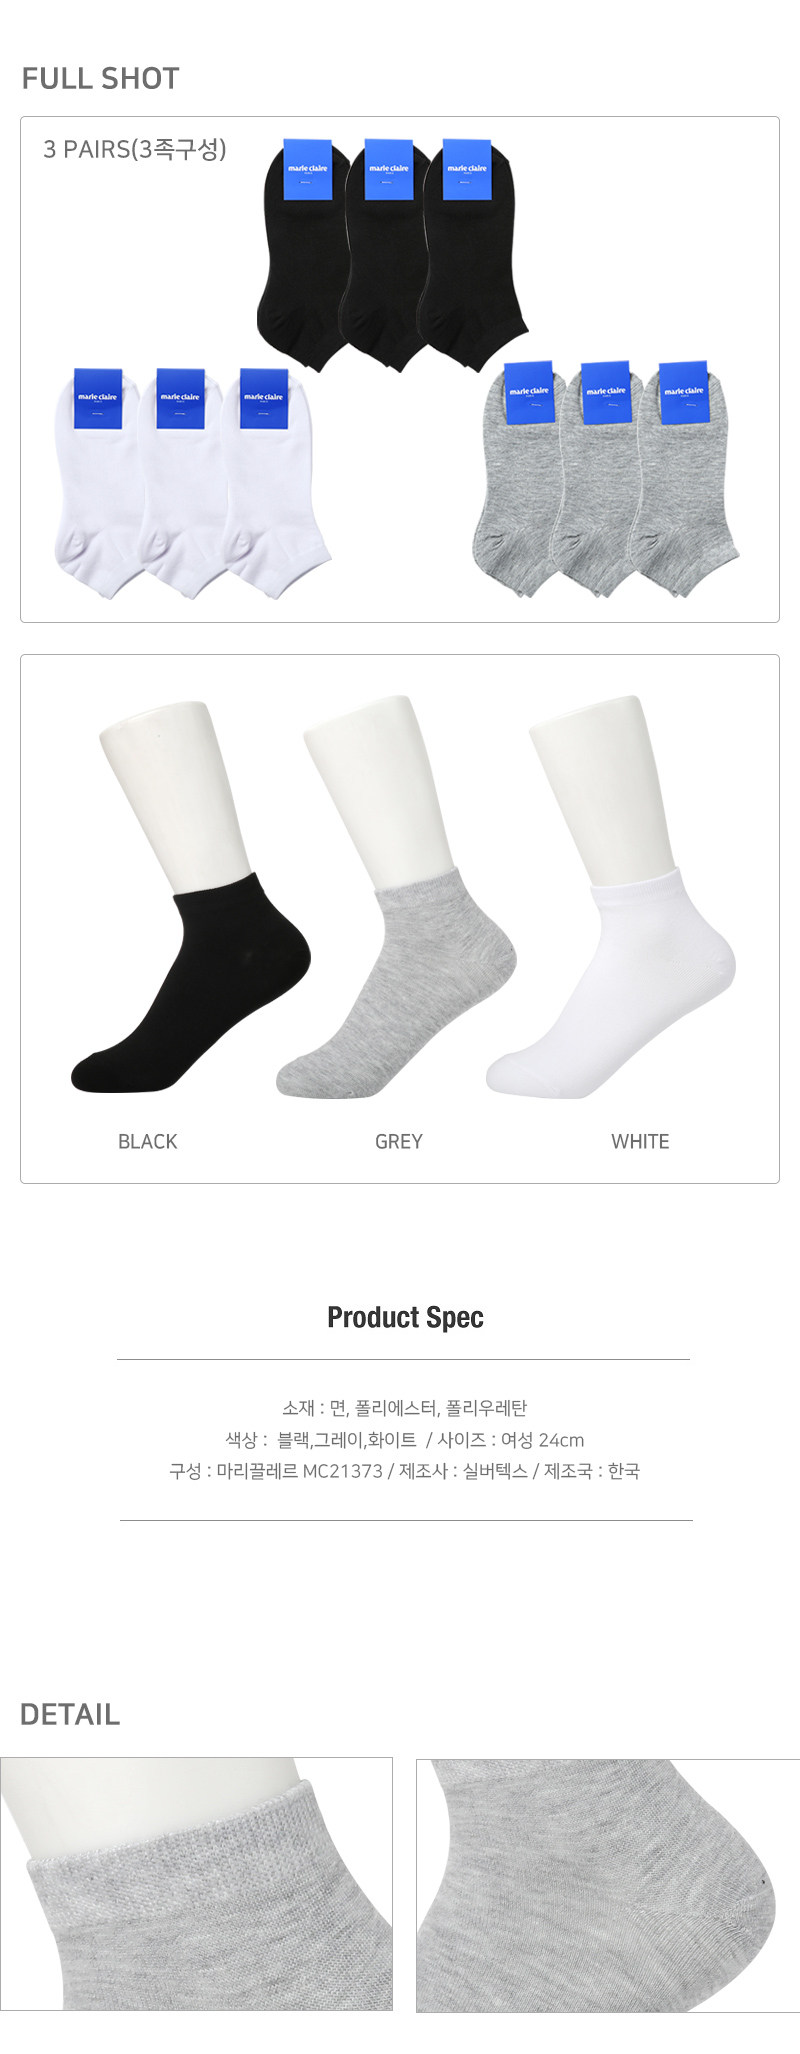Open the grey sock heel detail photo

[x=608, y=1885]
